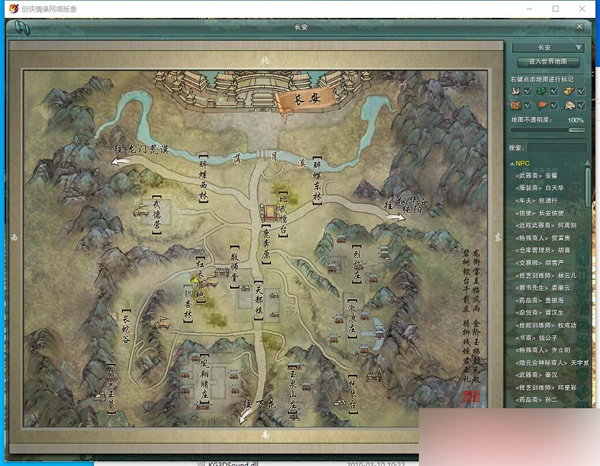
Task: Close the 长安 map panel
Action: (579, 27)
